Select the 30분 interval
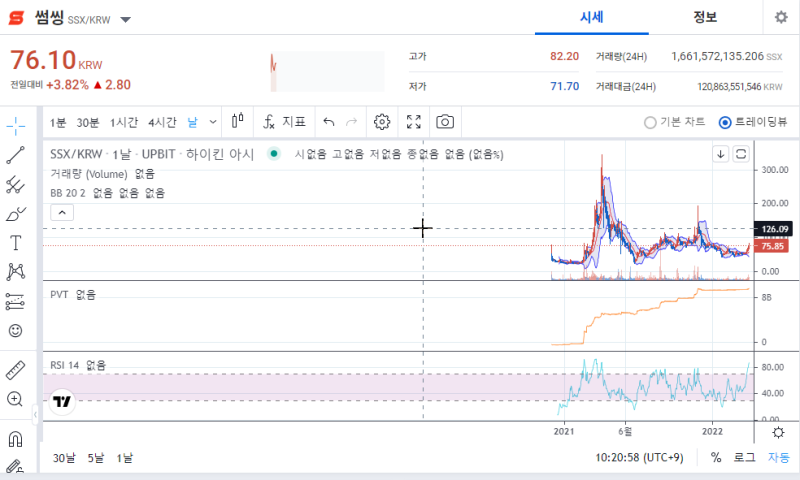800x480 pixels. (87, 122)
